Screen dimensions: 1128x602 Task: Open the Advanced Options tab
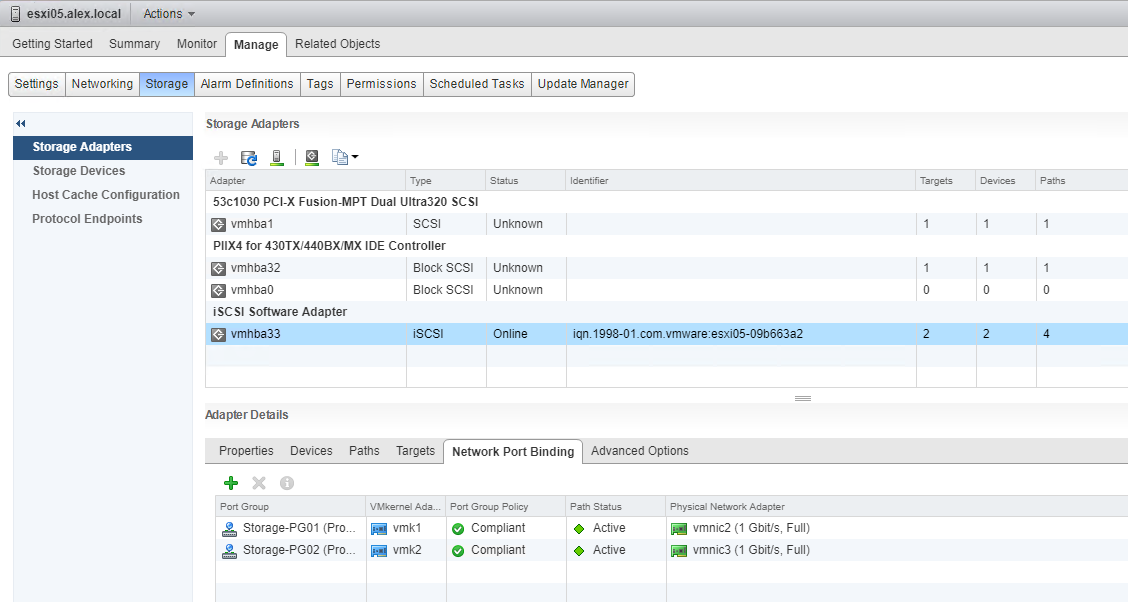[639, 451]
